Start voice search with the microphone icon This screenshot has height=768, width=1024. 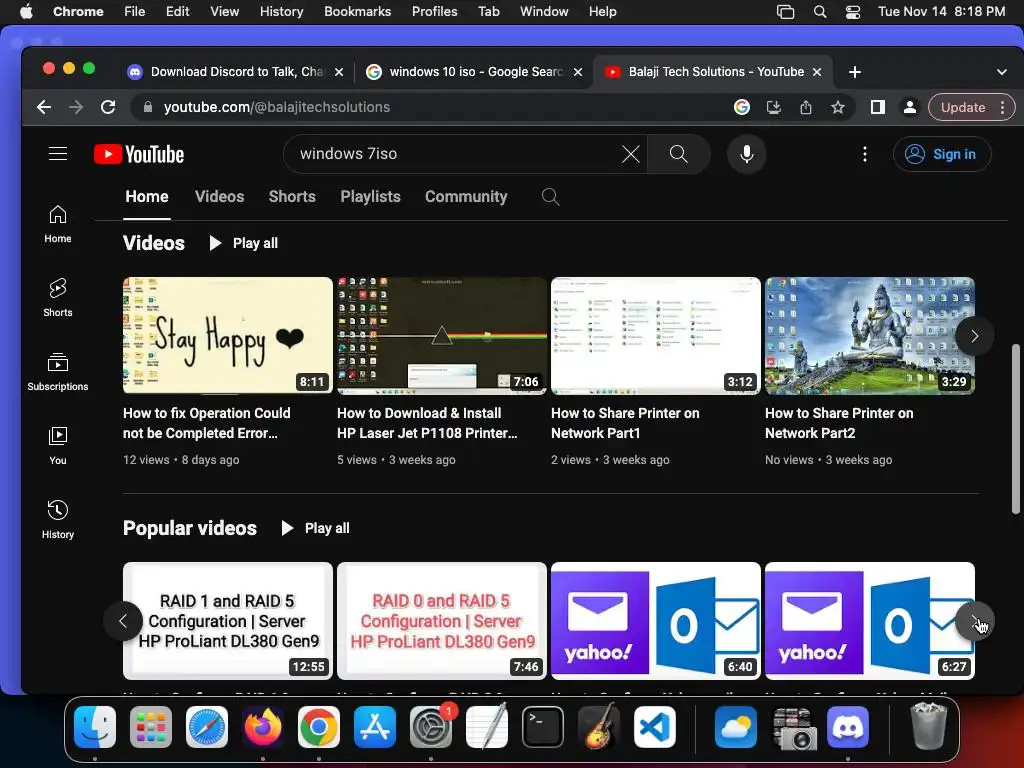(746, 154)
